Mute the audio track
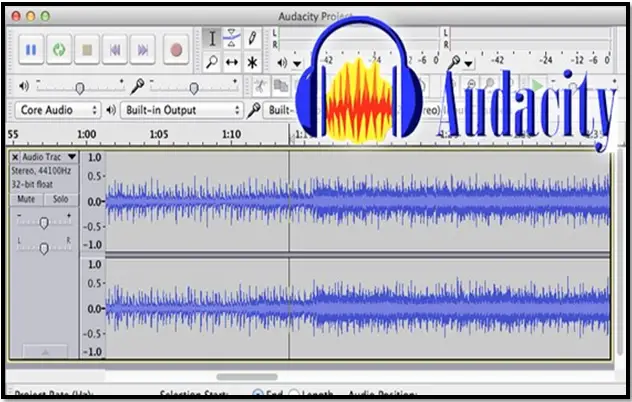 tap(27, 199)
